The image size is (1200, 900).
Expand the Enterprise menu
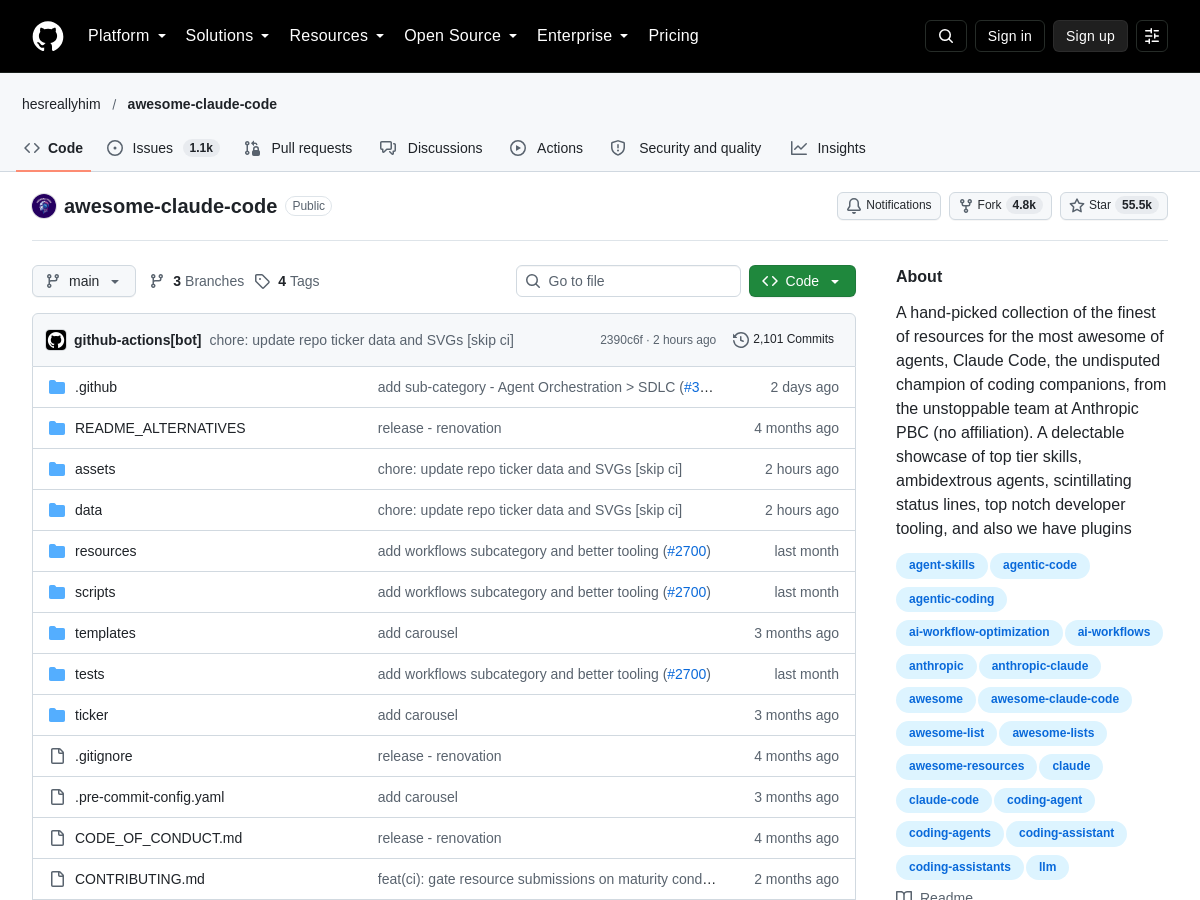pos(583,36)
